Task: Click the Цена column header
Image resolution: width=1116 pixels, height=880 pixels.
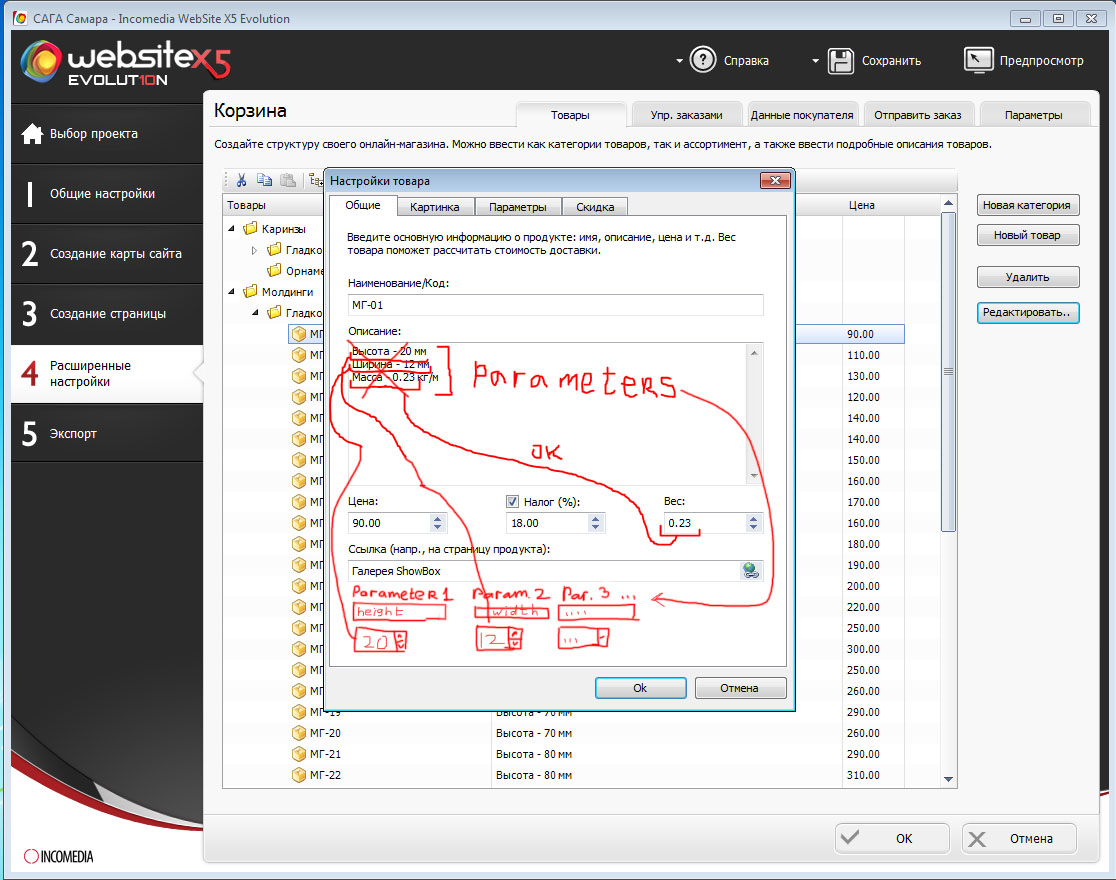Action: tap(861, 205)
